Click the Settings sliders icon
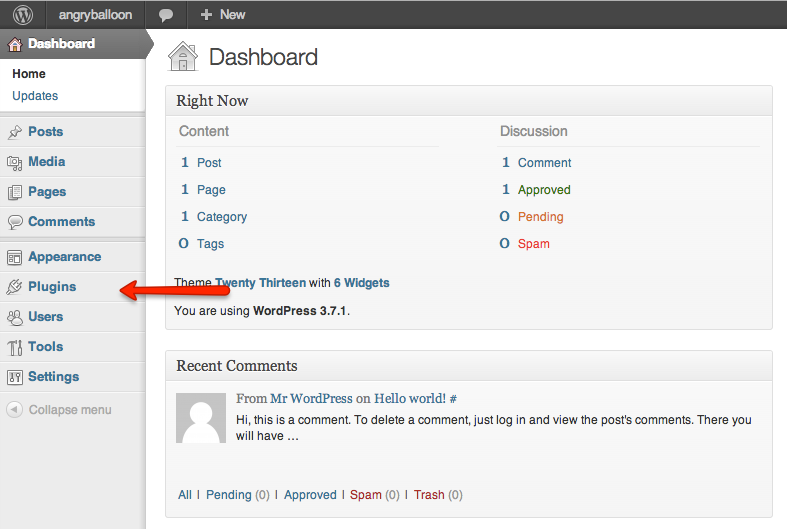The image size is (787, 529). 15,377
